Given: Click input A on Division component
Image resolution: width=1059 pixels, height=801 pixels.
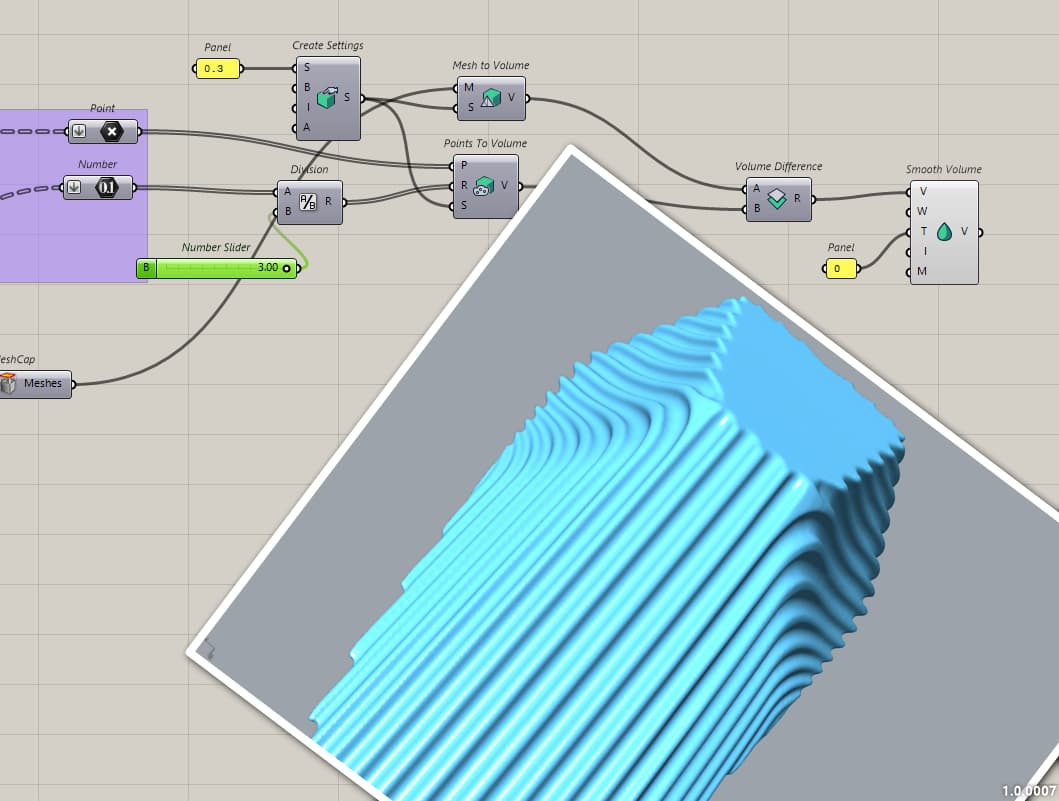Looking at the screenshot, I should 288,192.
